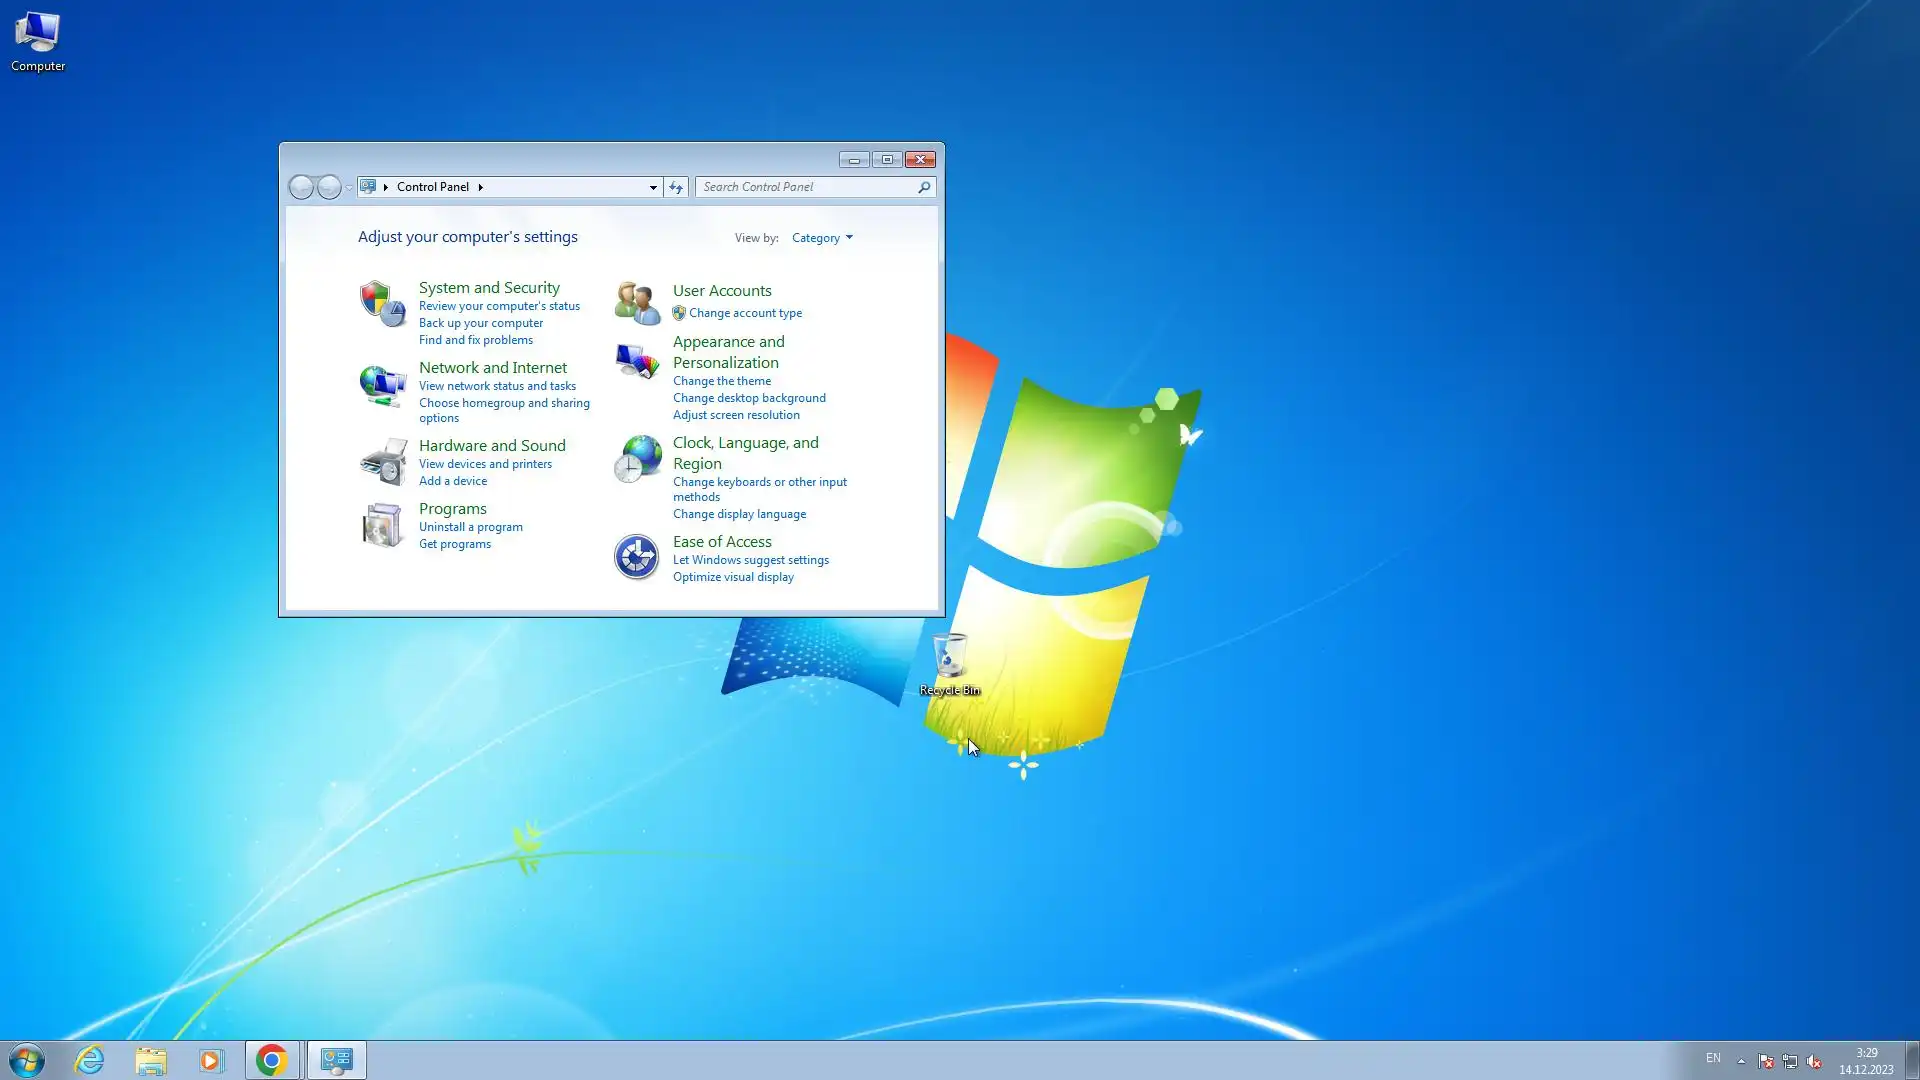Click the Network and Internet globe icon
Screen dimensions: 1920x1080
382,385
